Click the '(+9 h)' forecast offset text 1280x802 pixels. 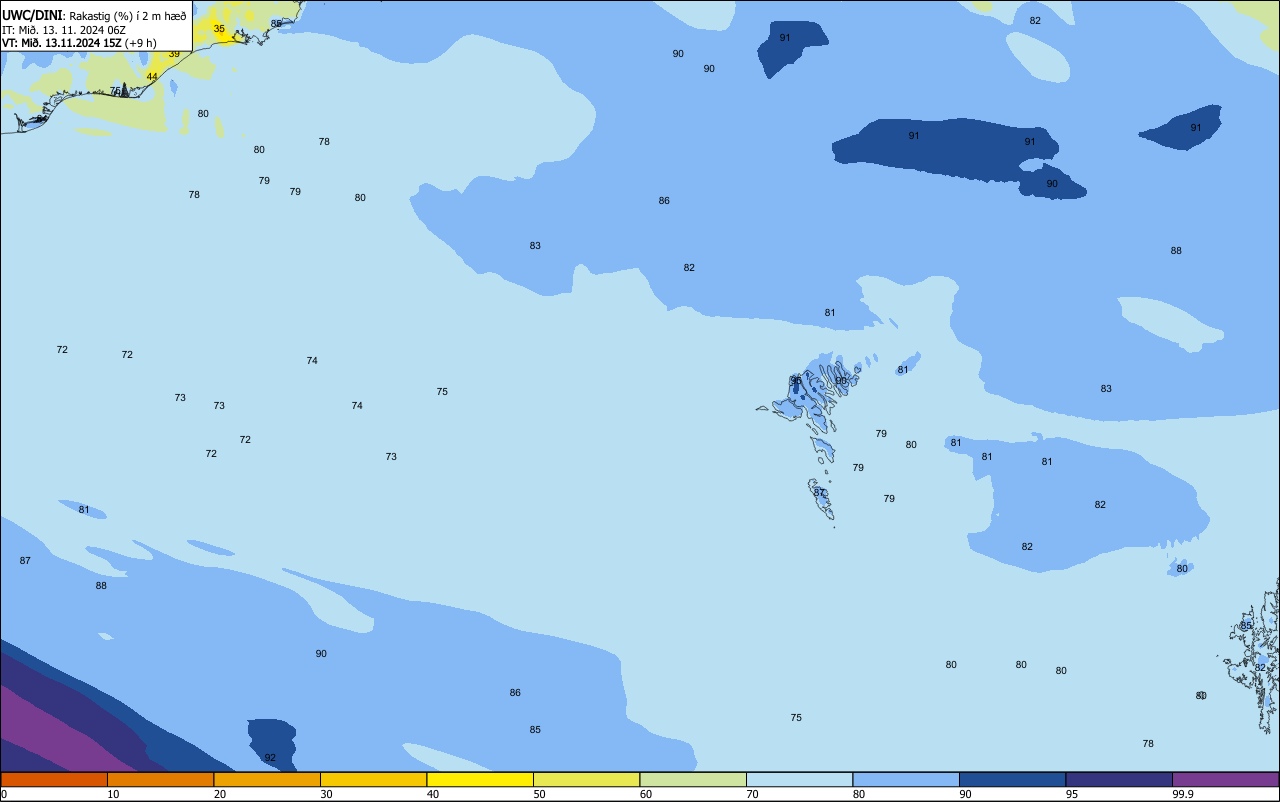pyautogui.click(x=141, y=43)
